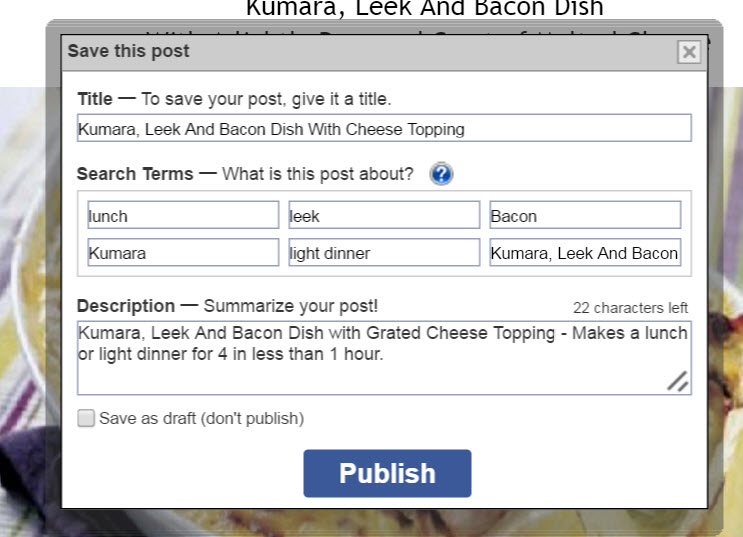
Task: Click the background recipe page heading
Action: pos(424,9)
